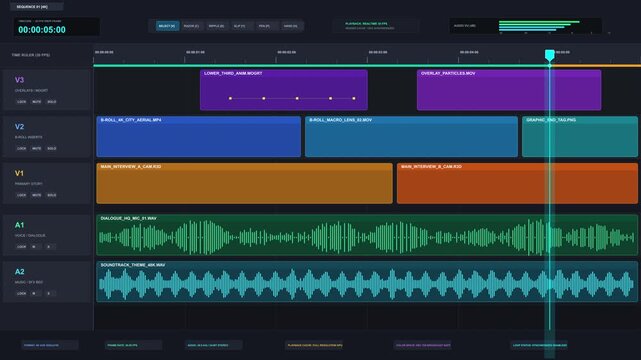Select the MAIN_INTERVIEW_A_CAM.R3D clip
Screen dimensions: 641x360
point(244,183)
